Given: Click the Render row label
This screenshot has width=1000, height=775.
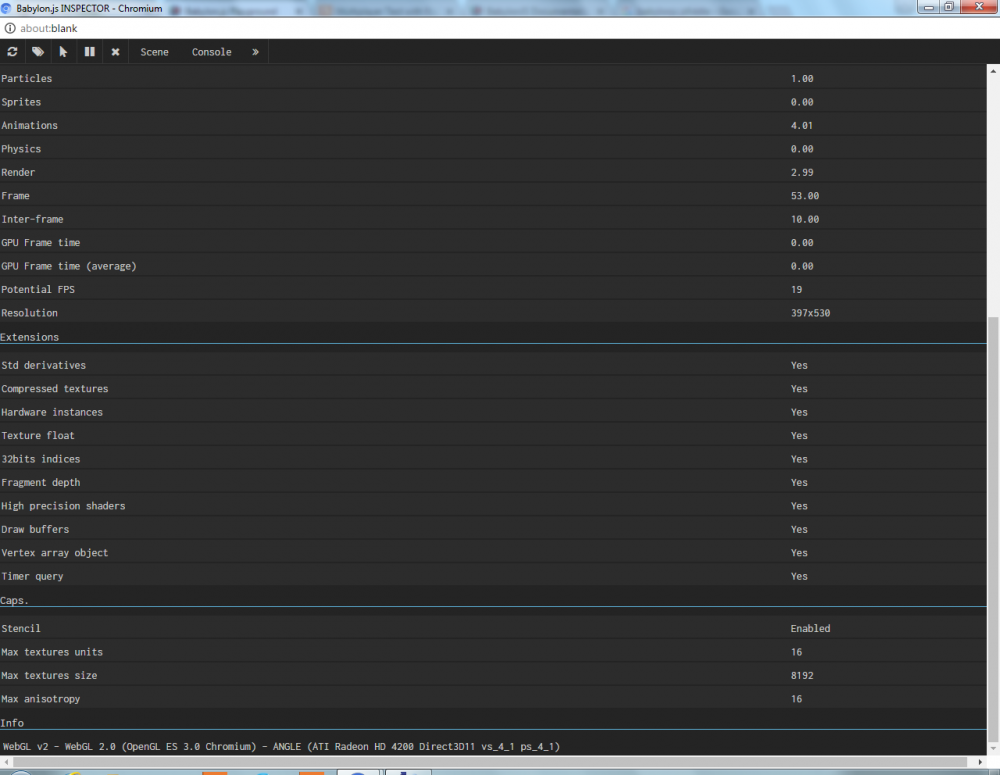Looking at the screenshot, I should point(18,172).
